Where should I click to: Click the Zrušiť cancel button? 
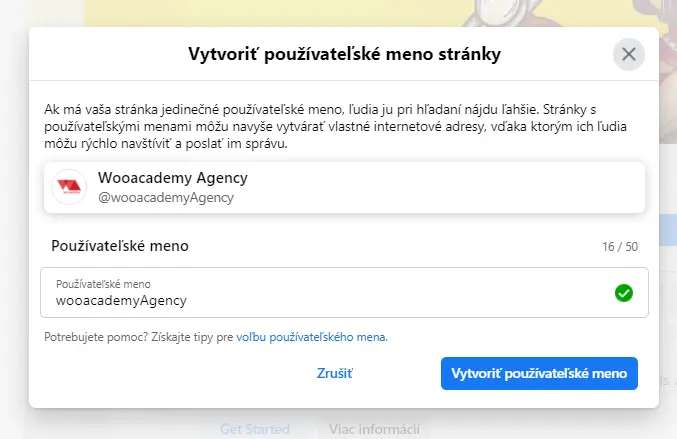click(x=335, y=373)
